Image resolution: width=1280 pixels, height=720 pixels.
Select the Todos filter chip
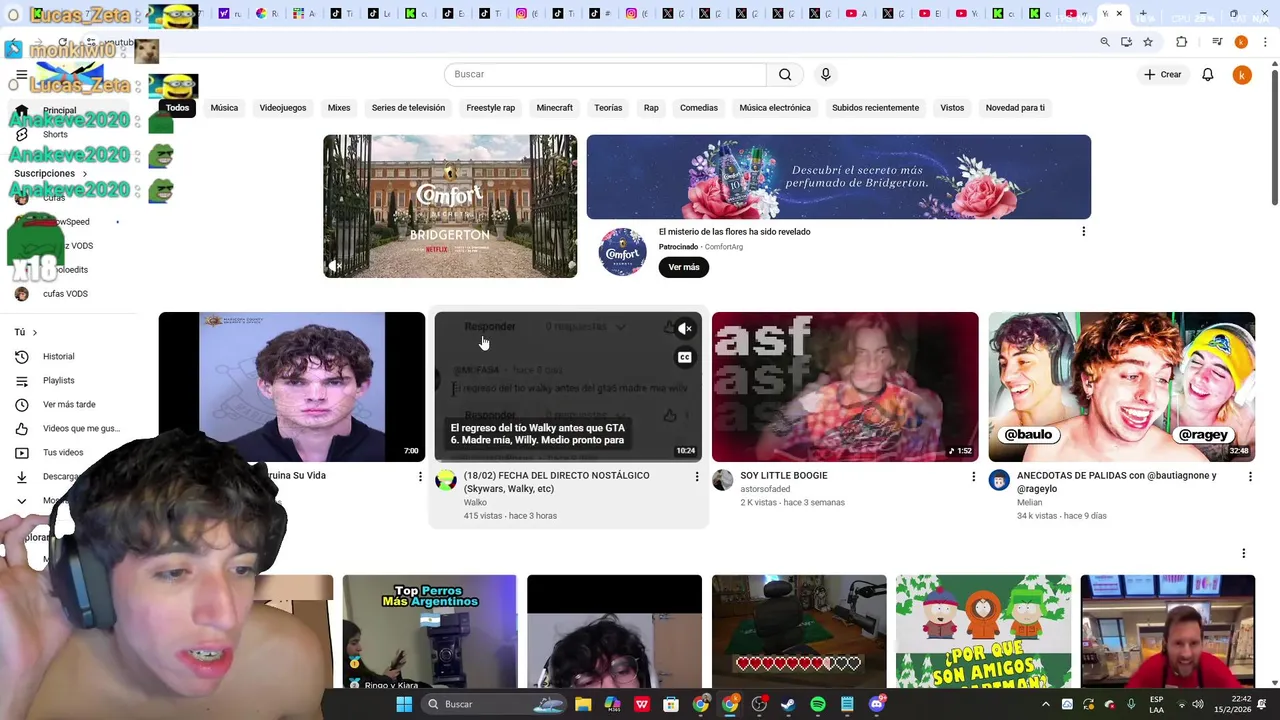pos(177,108)
